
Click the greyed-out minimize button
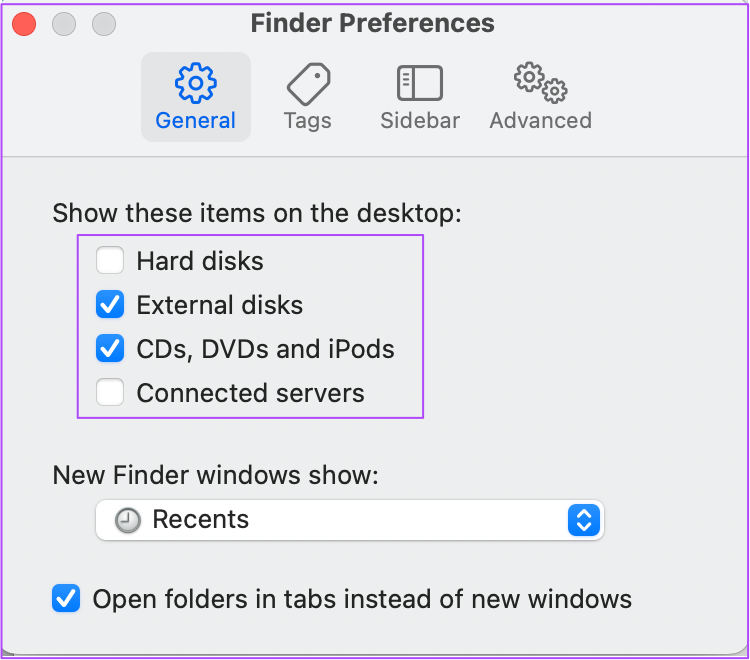[x=64, y=23]
